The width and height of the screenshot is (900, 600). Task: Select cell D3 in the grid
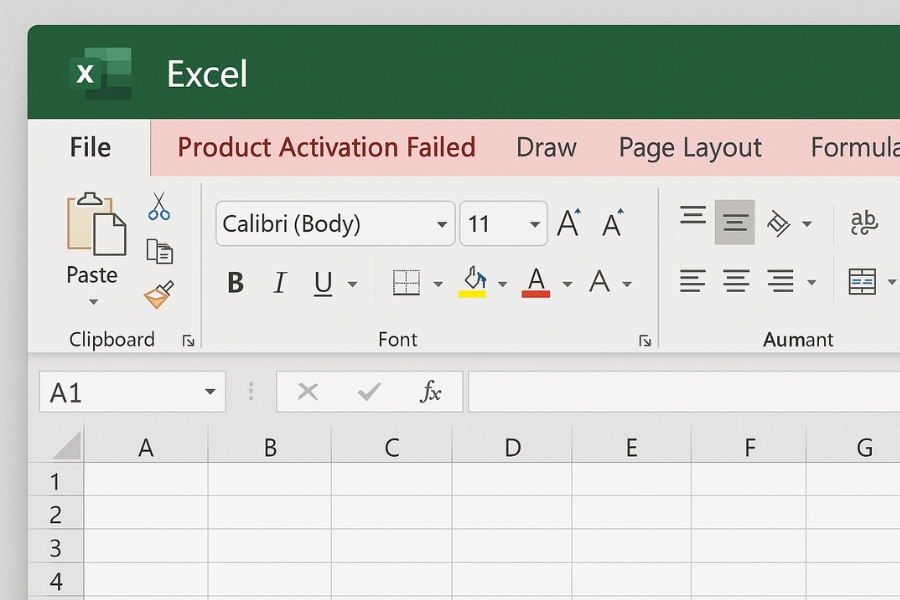[x=512, y=546]
